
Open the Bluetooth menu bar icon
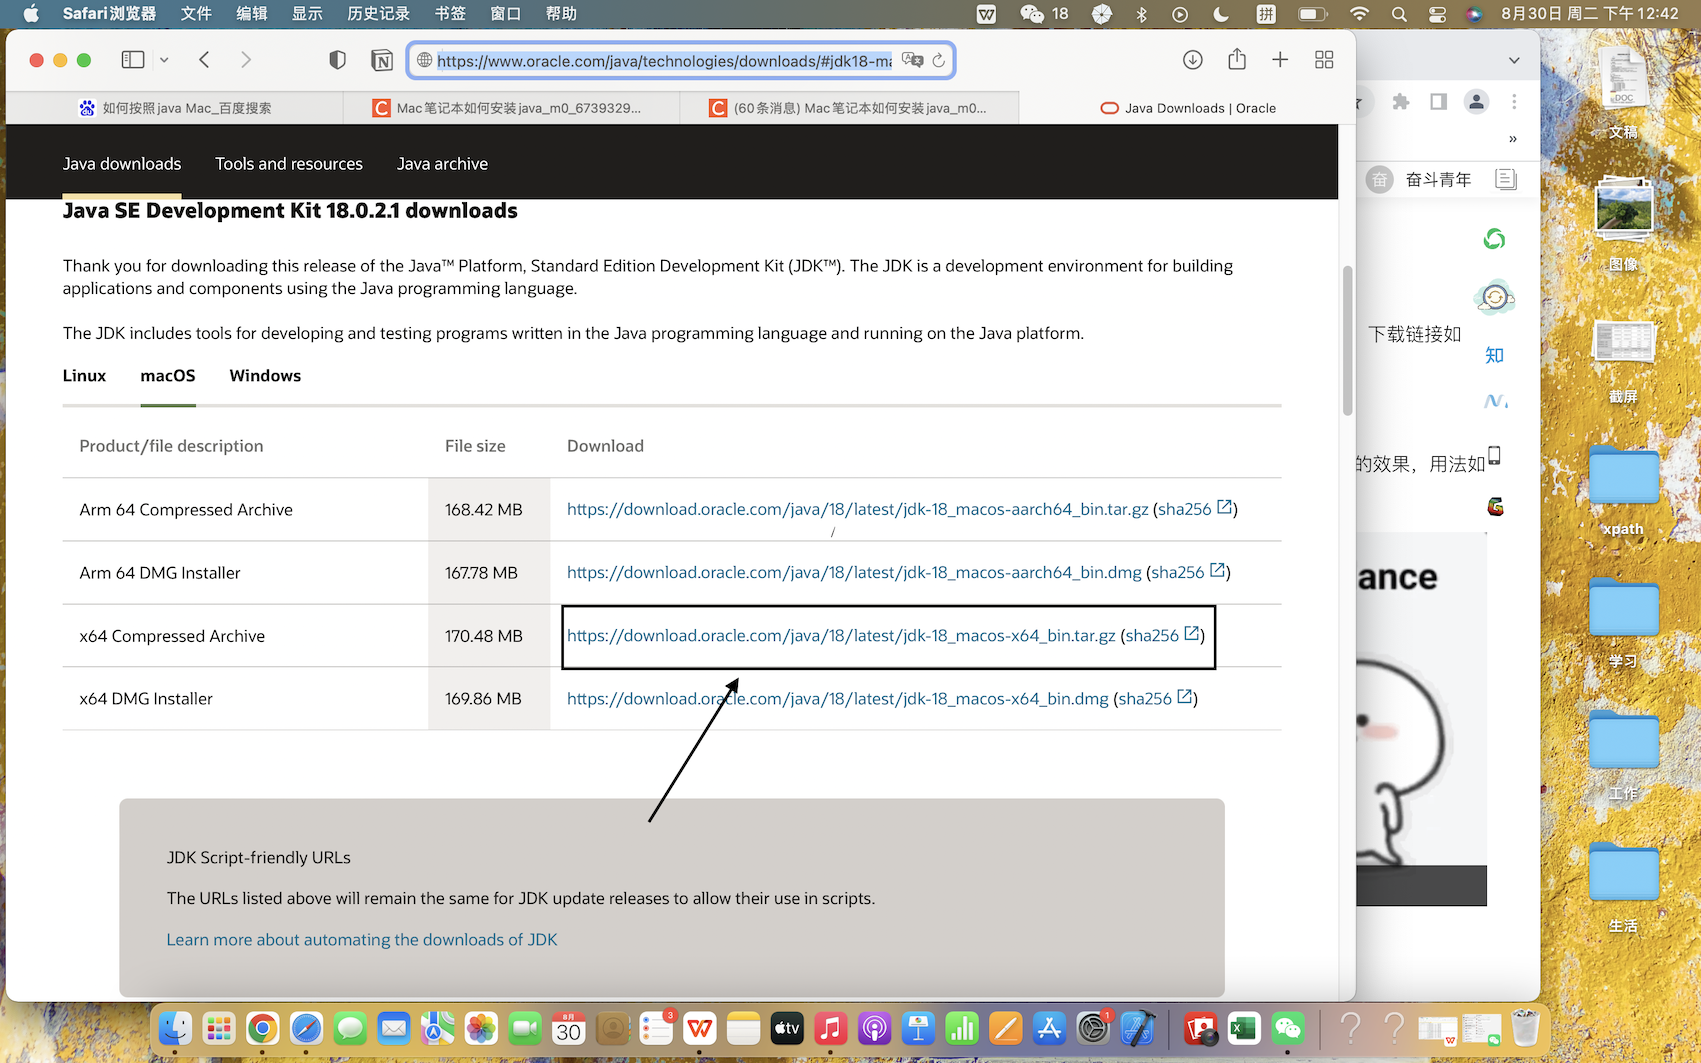point(1141,14)
